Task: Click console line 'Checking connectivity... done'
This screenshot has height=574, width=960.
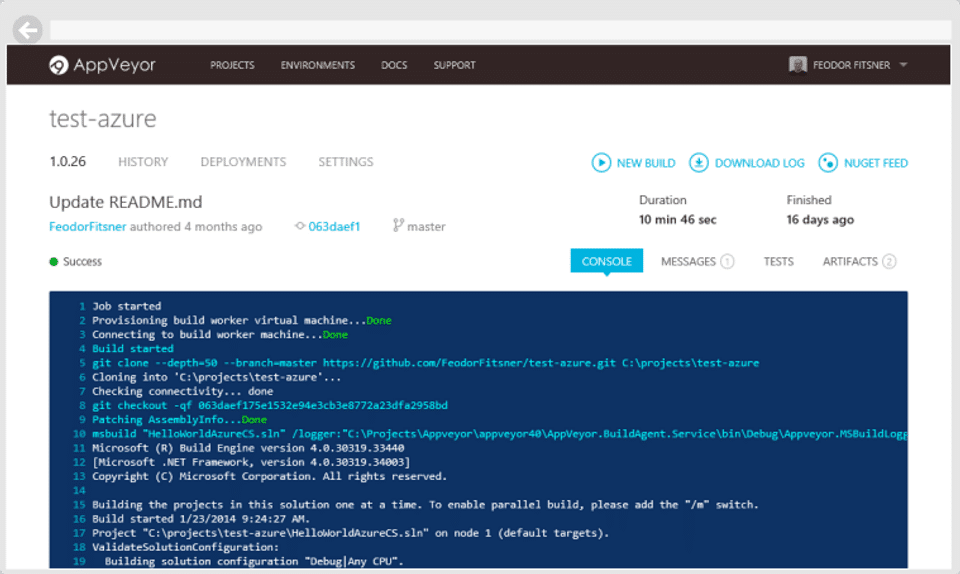Action: [x=182, y=391]
